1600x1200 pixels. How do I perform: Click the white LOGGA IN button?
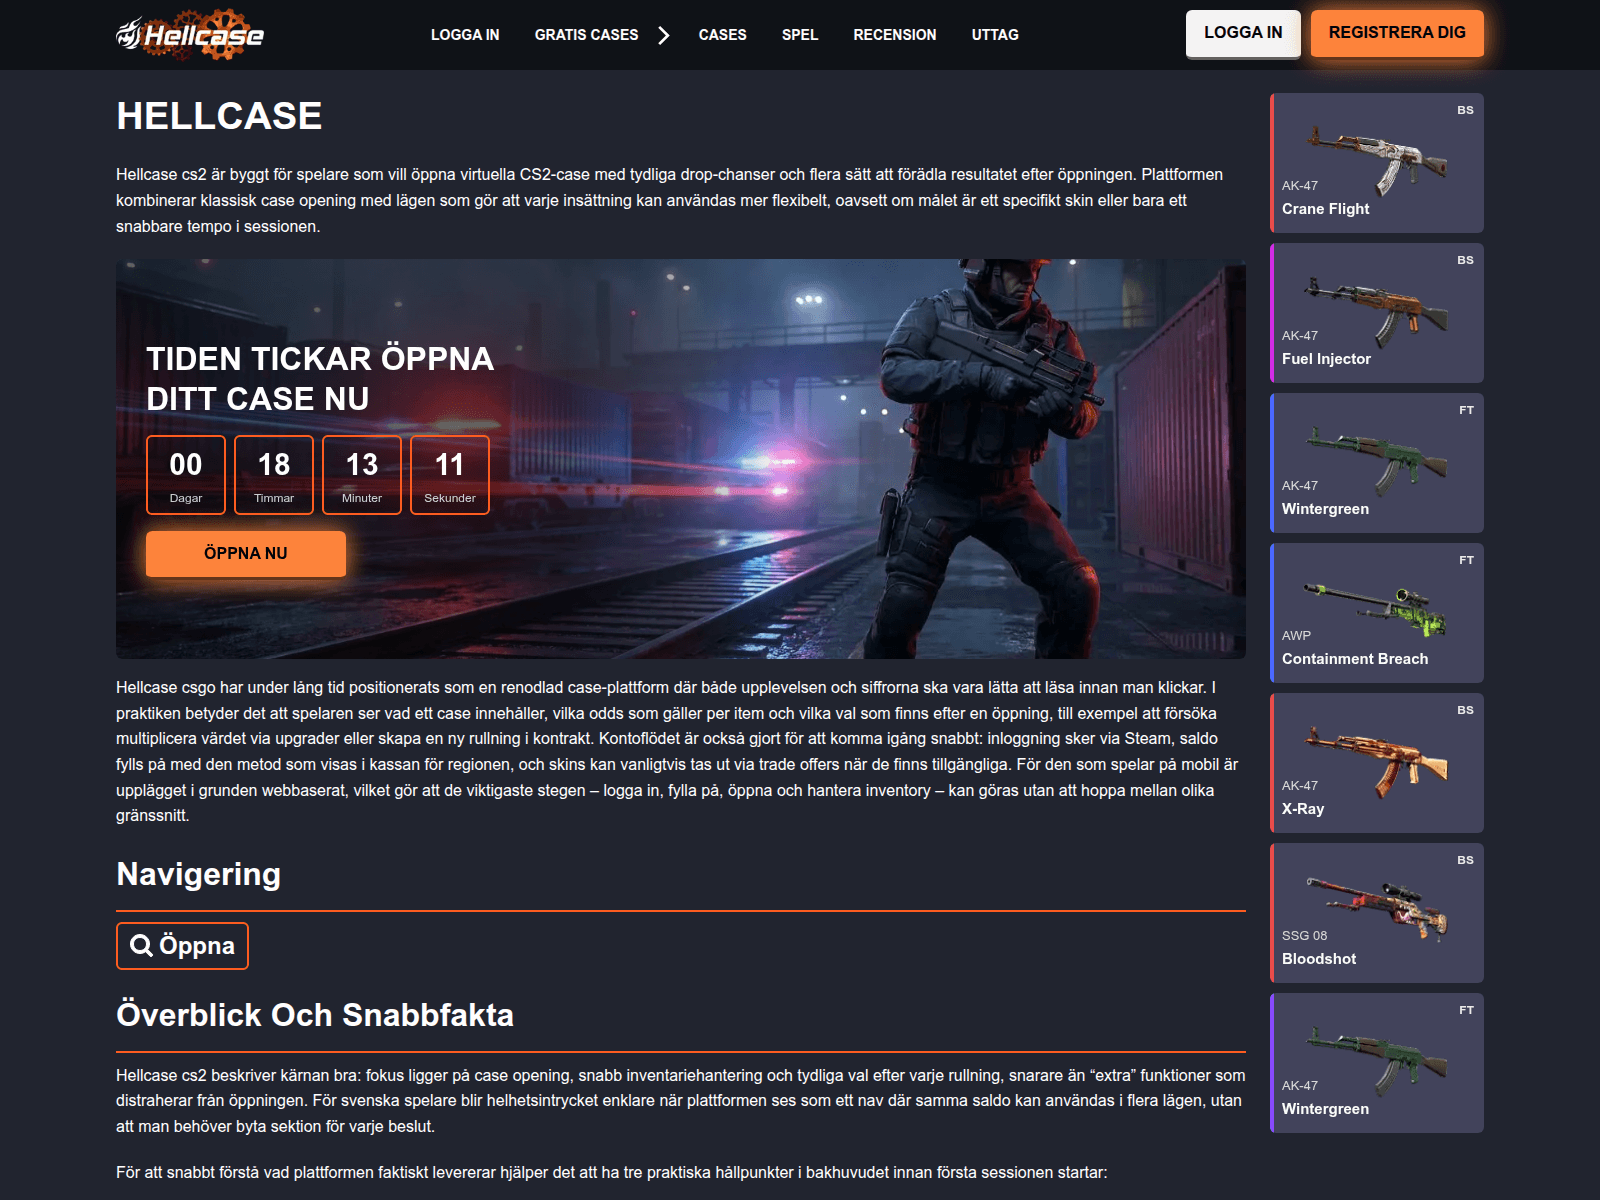pos(1243,34)
